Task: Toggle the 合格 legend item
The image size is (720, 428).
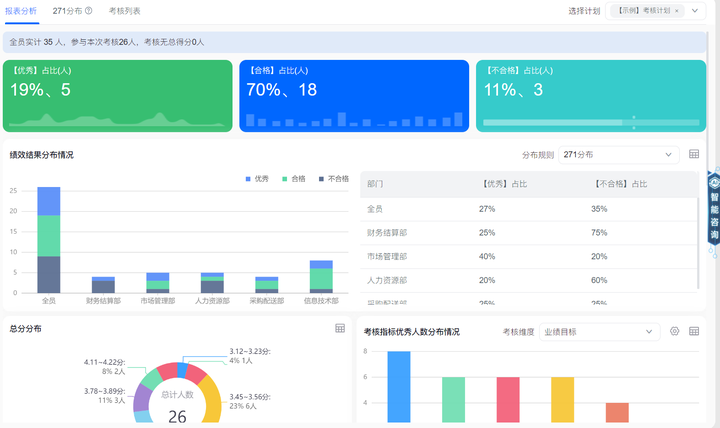Action: tap(294, 179)
